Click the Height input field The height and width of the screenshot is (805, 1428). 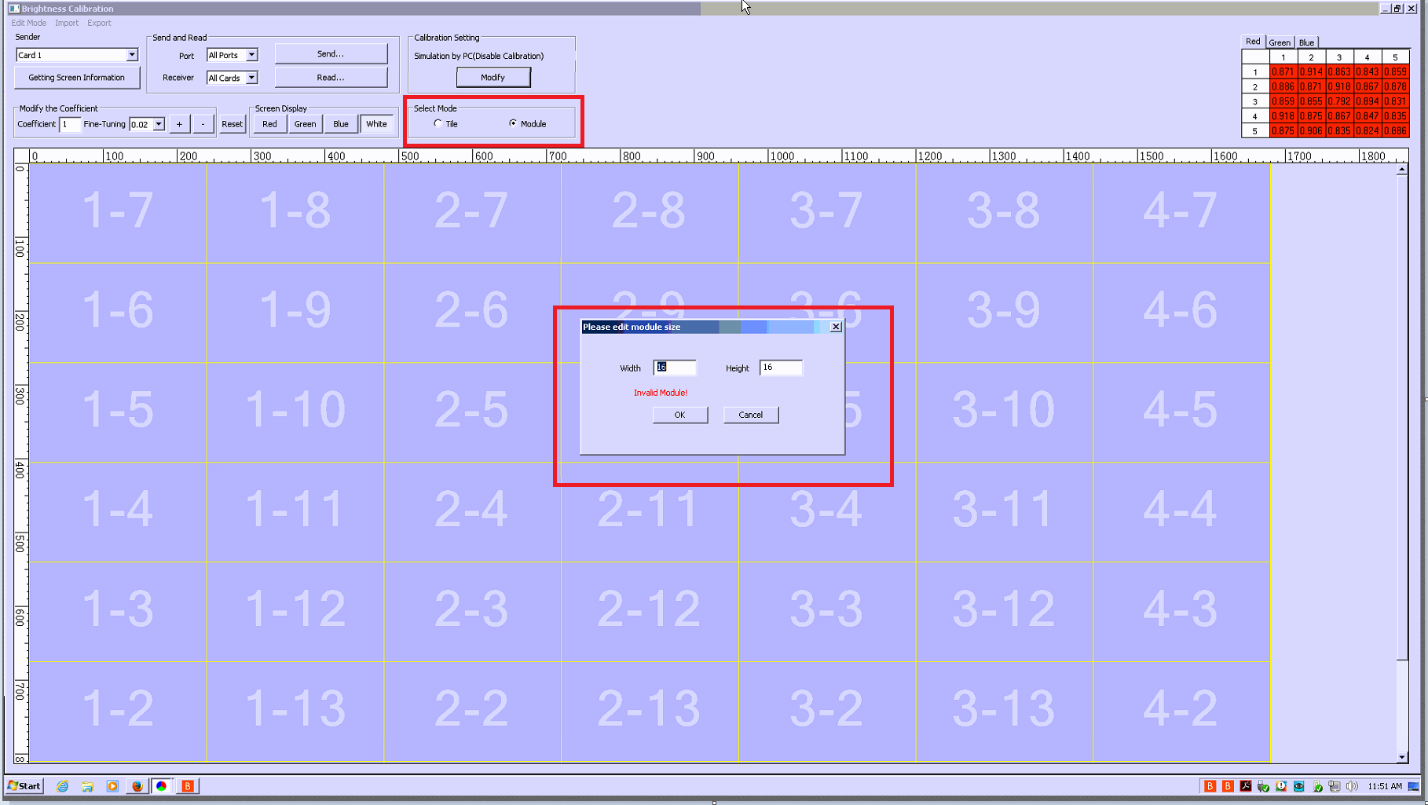pyautogui.click(x=780, y=368)
